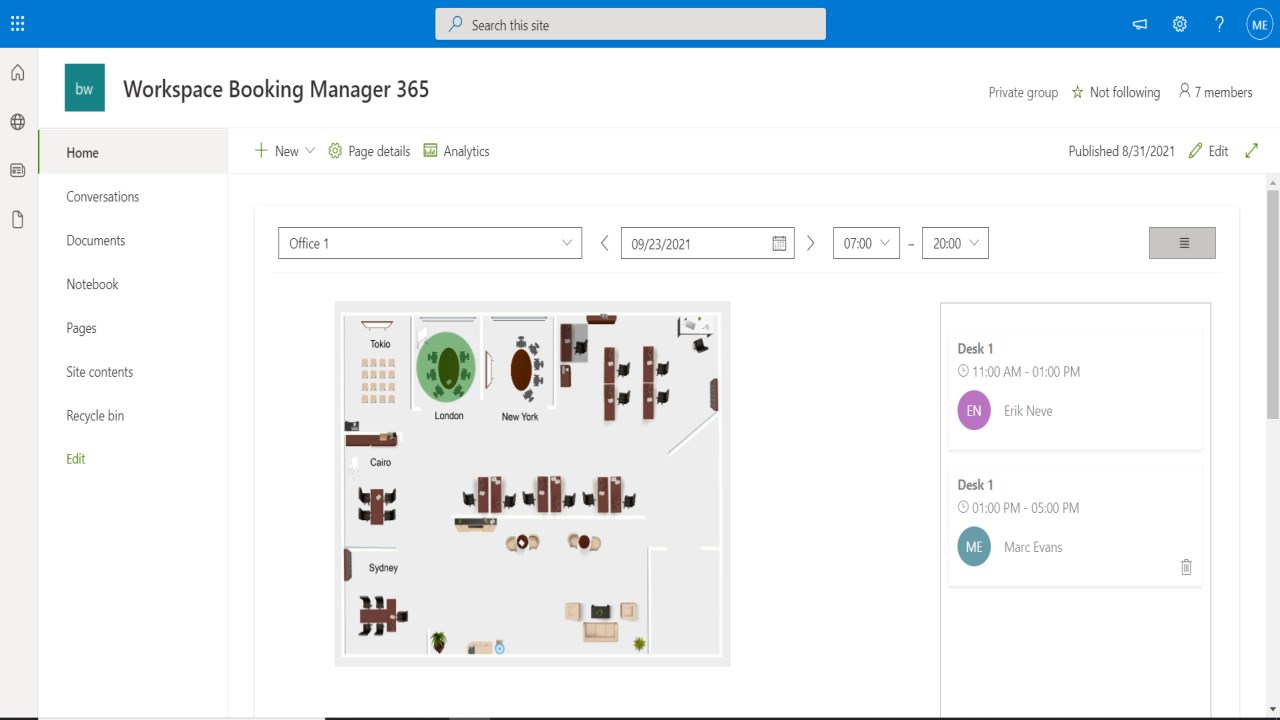Viewport: 1280px width, 720px height.
Task: Open the settings gear icon
Action: pyautogui.click(x=1180, y=24)
